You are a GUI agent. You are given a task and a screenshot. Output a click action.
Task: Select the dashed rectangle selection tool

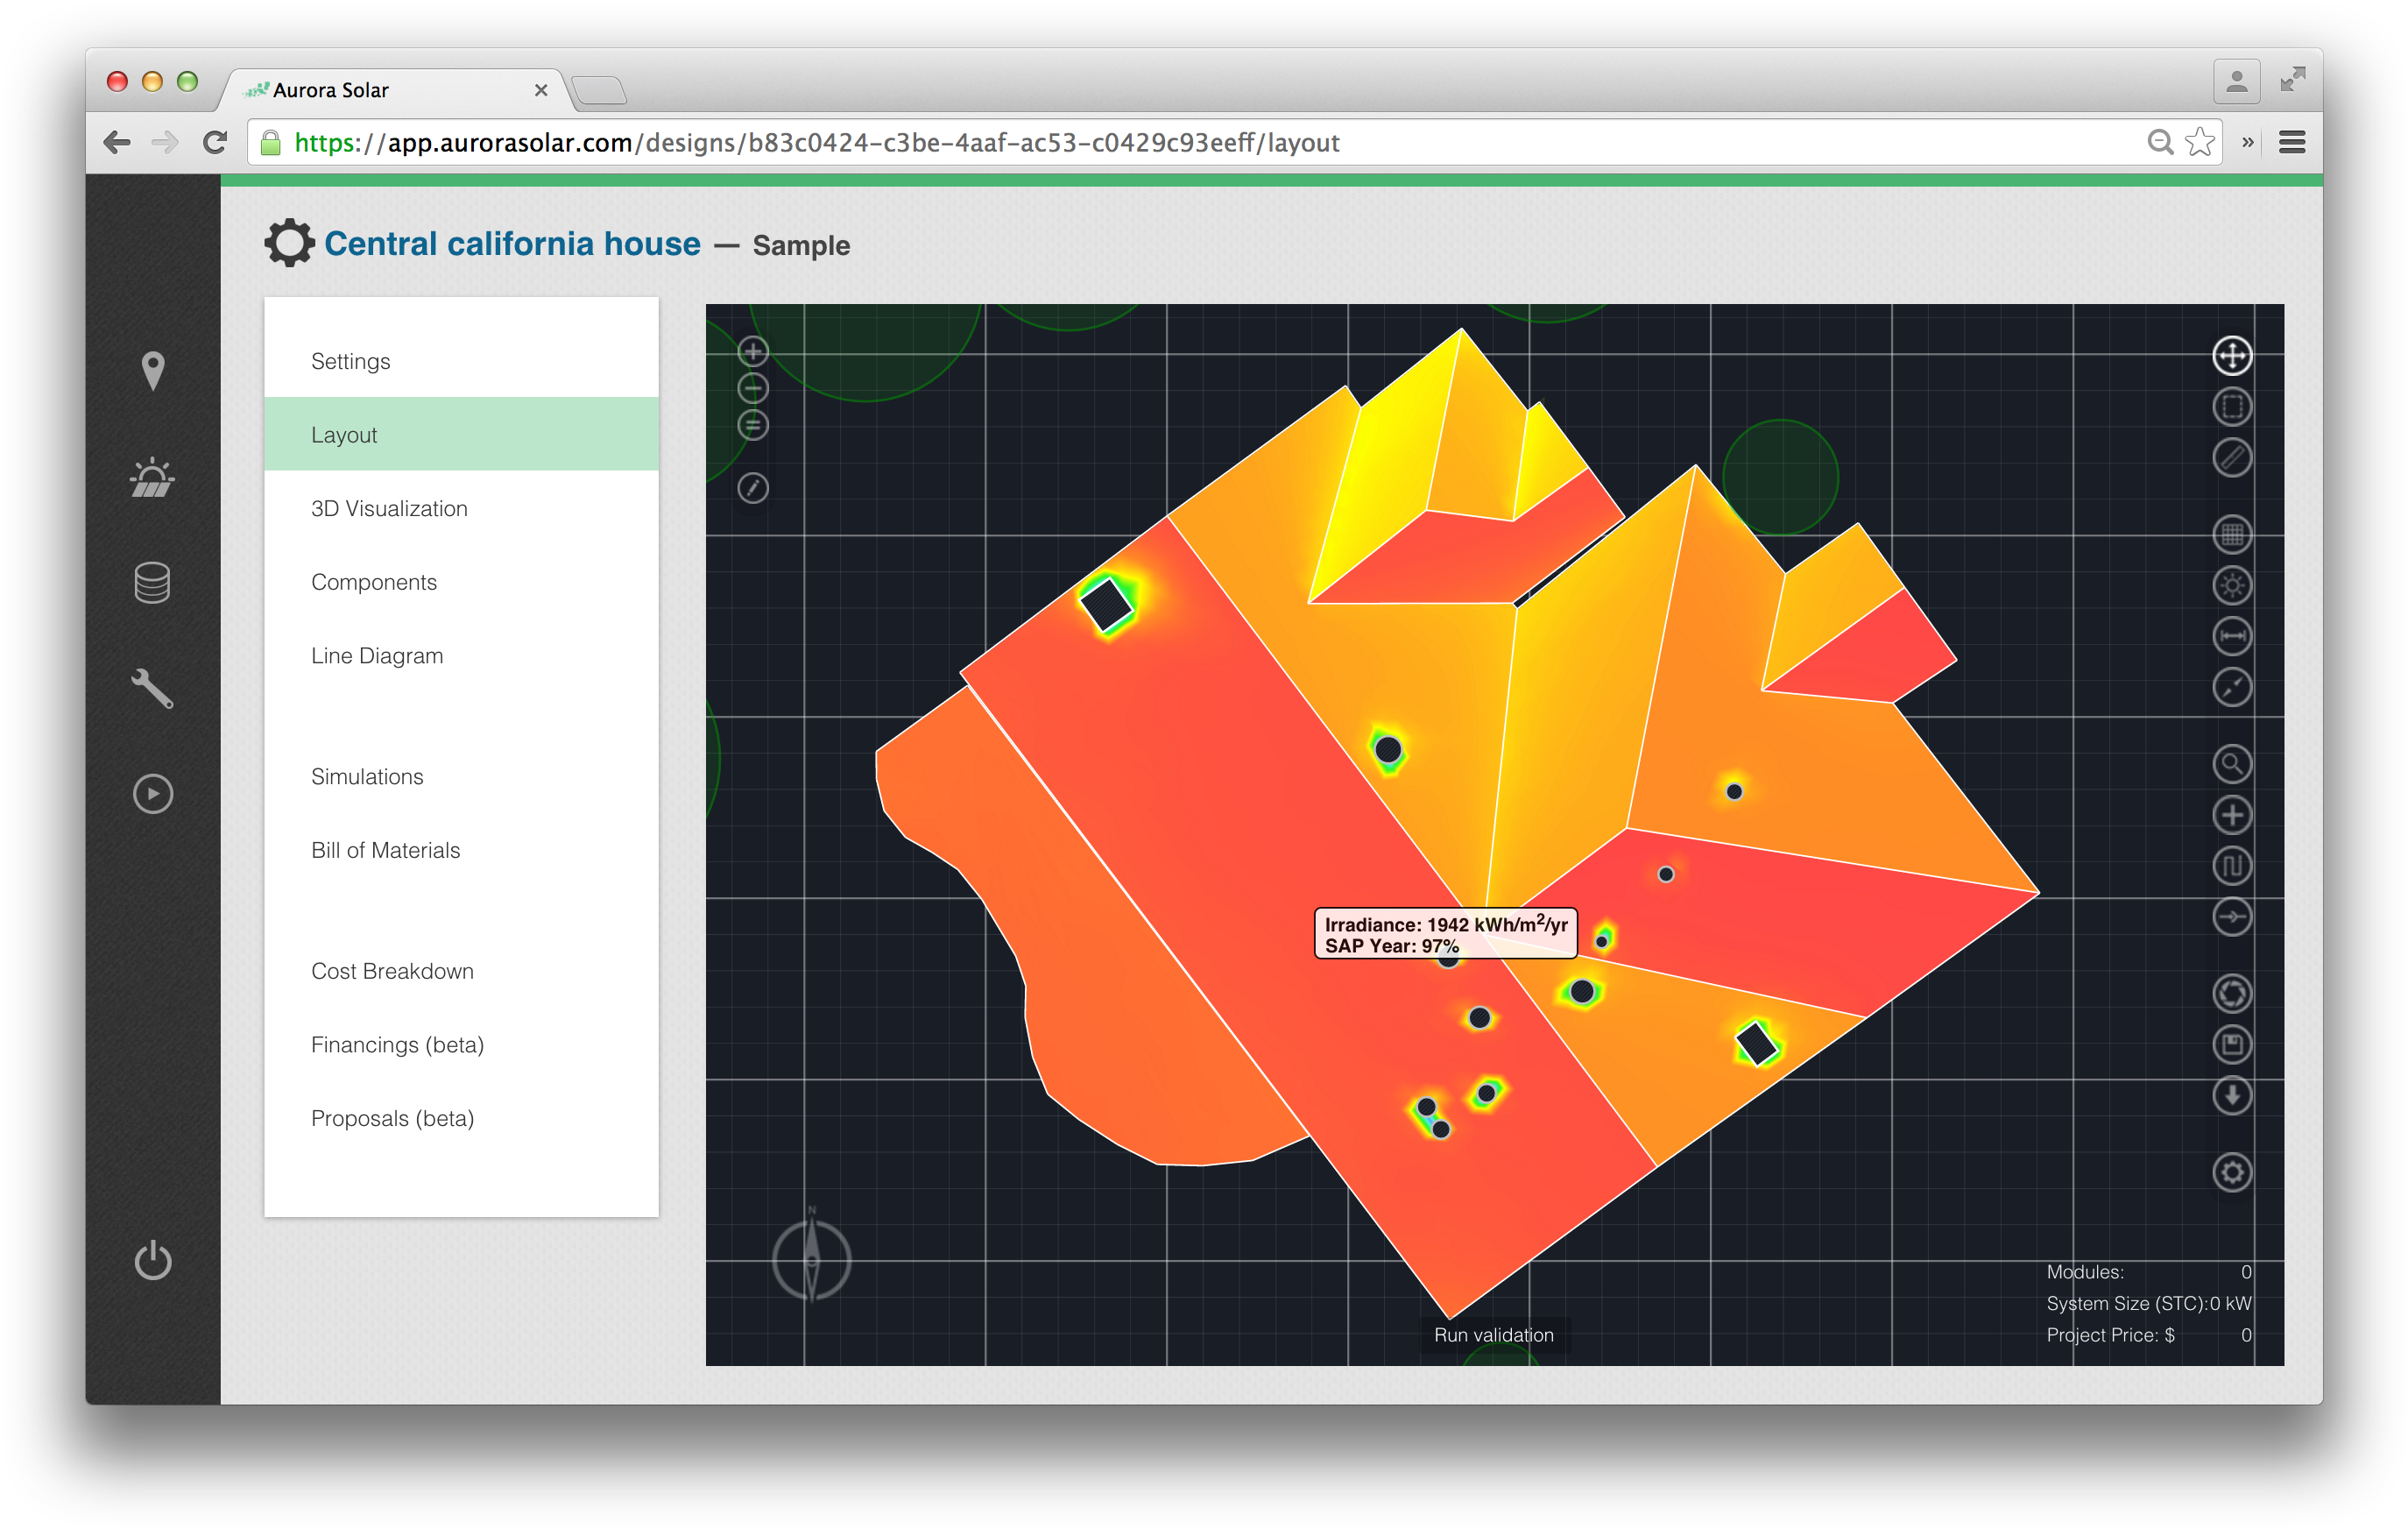point(2231,407)
